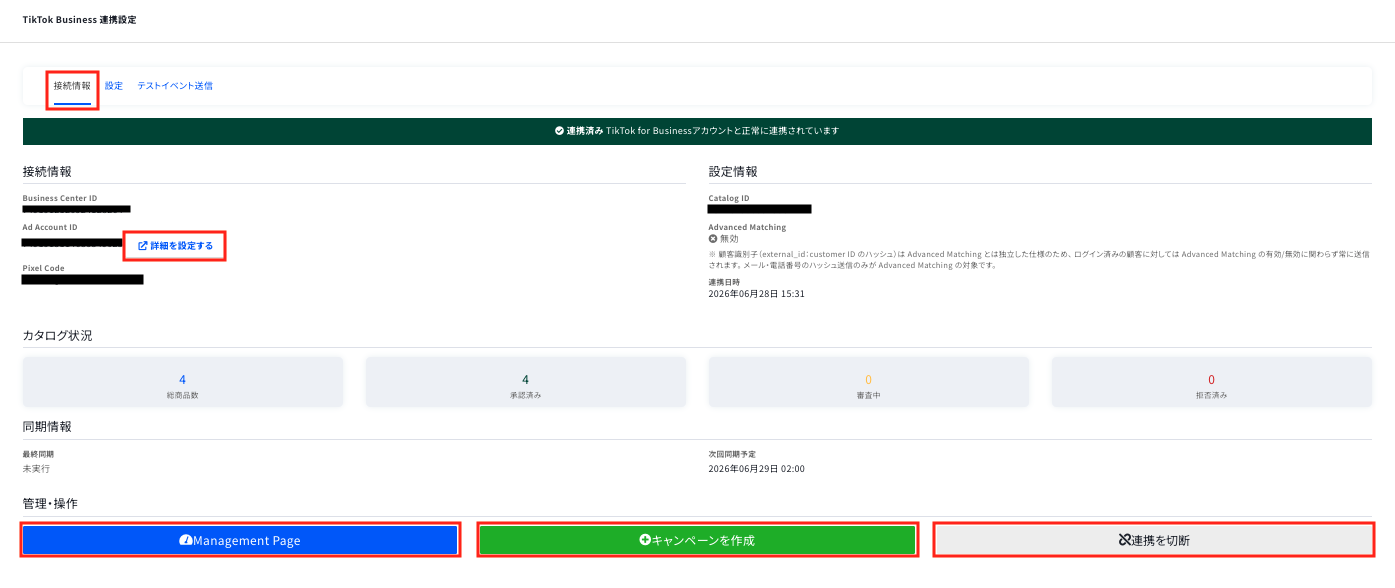Open the テストイベント送信 tab
This screenshot has width=1395, height=588.
175,86
